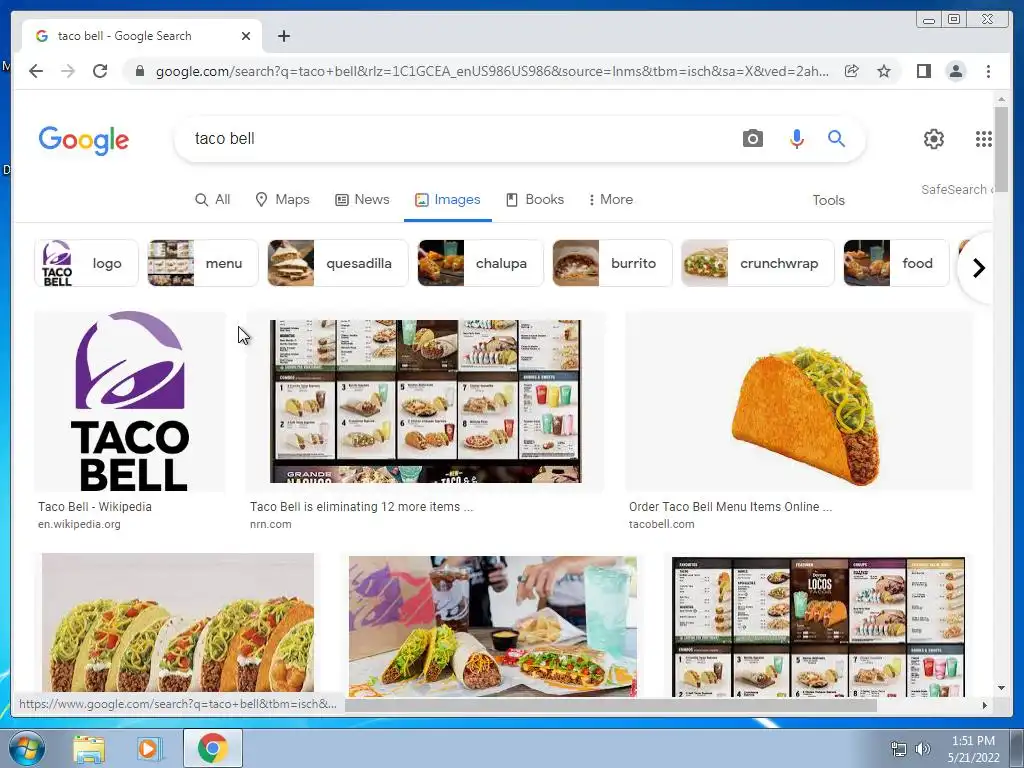Open the row of tacos image
The width and height of the screenshot is (1024, 768).
[178, 624]
